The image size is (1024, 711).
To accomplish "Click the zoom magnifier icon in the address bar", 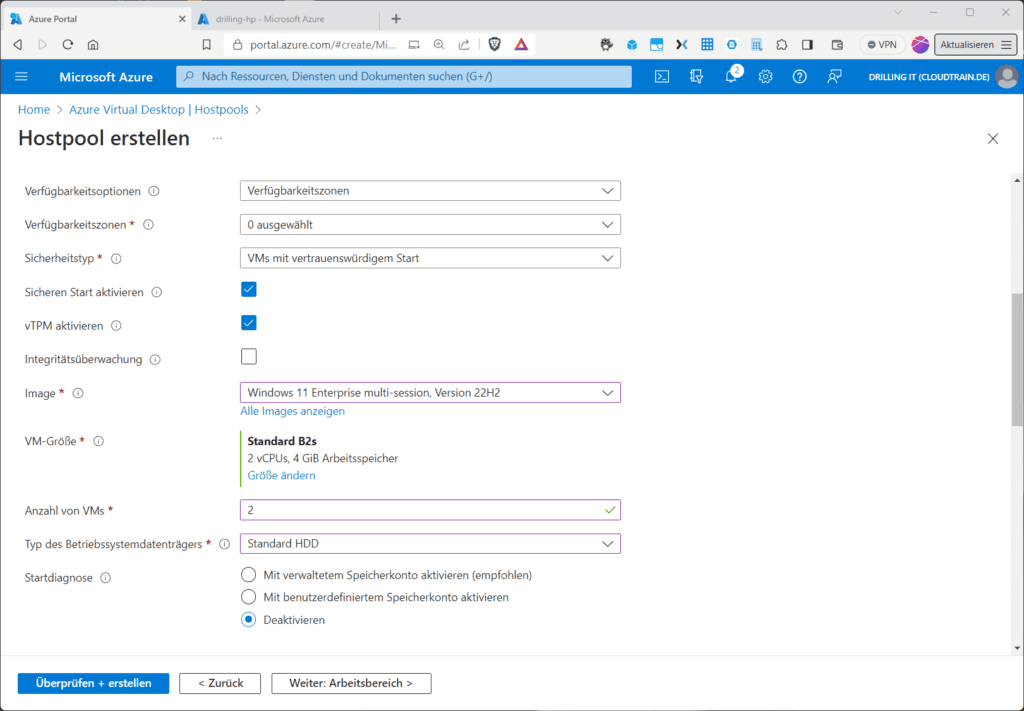I will [x=439, y=44].
